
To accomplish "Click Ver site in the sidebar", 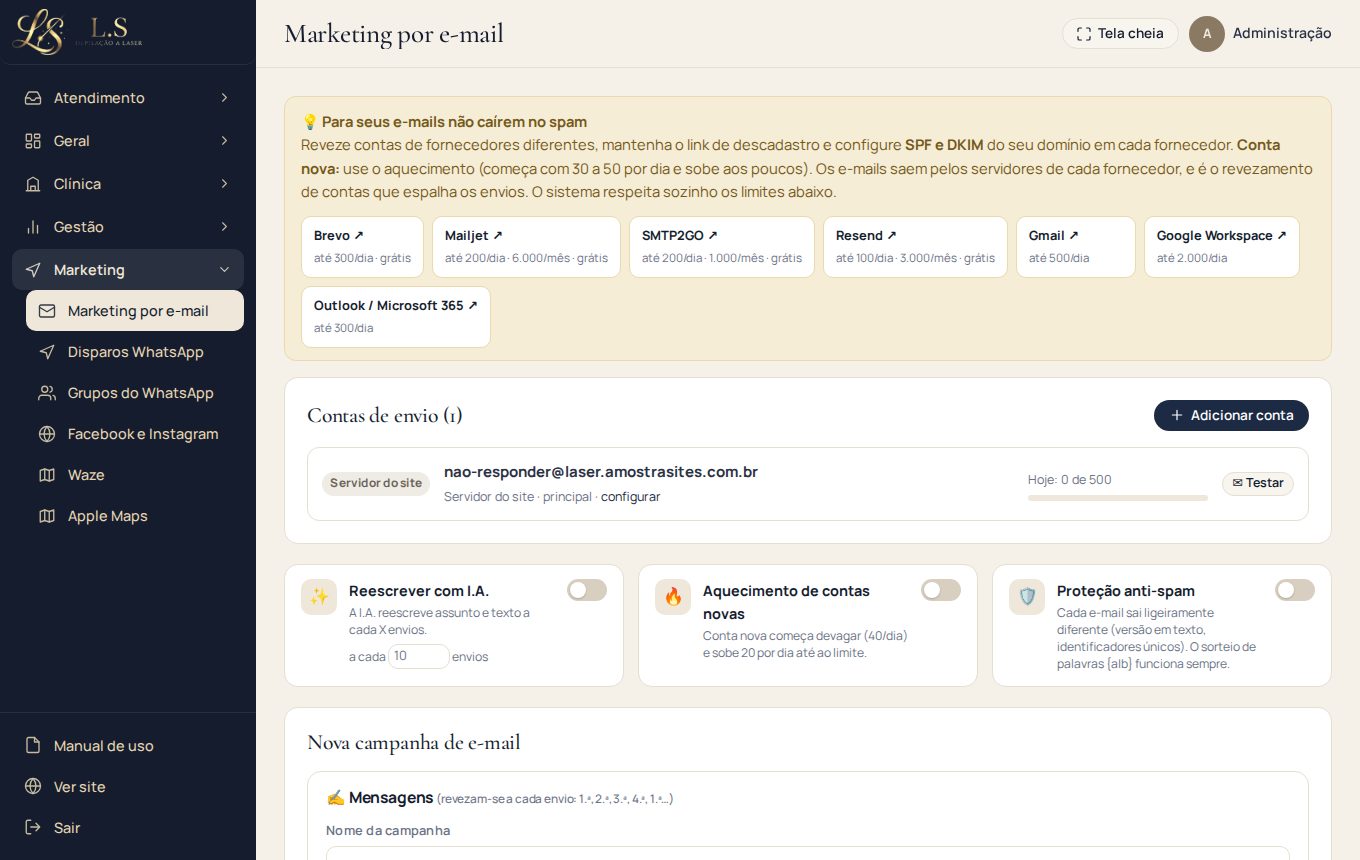I will click(128, 787).
